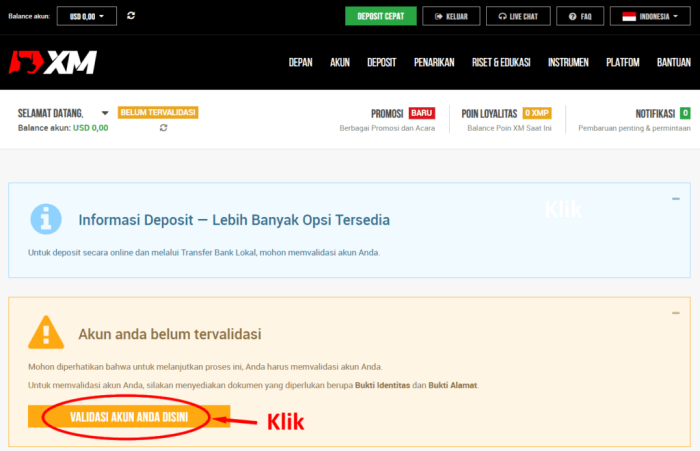Open the Akun menu
The width and height of the screenshot is (700, 451).
(340, 63)
